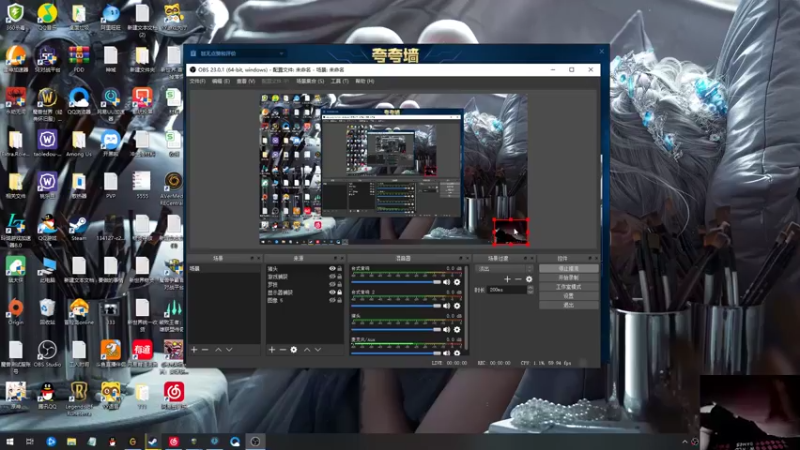This screenshot has height=450, width=800.
Task: Remove the selected scene with the minus icon
Action: pos(205,349)
